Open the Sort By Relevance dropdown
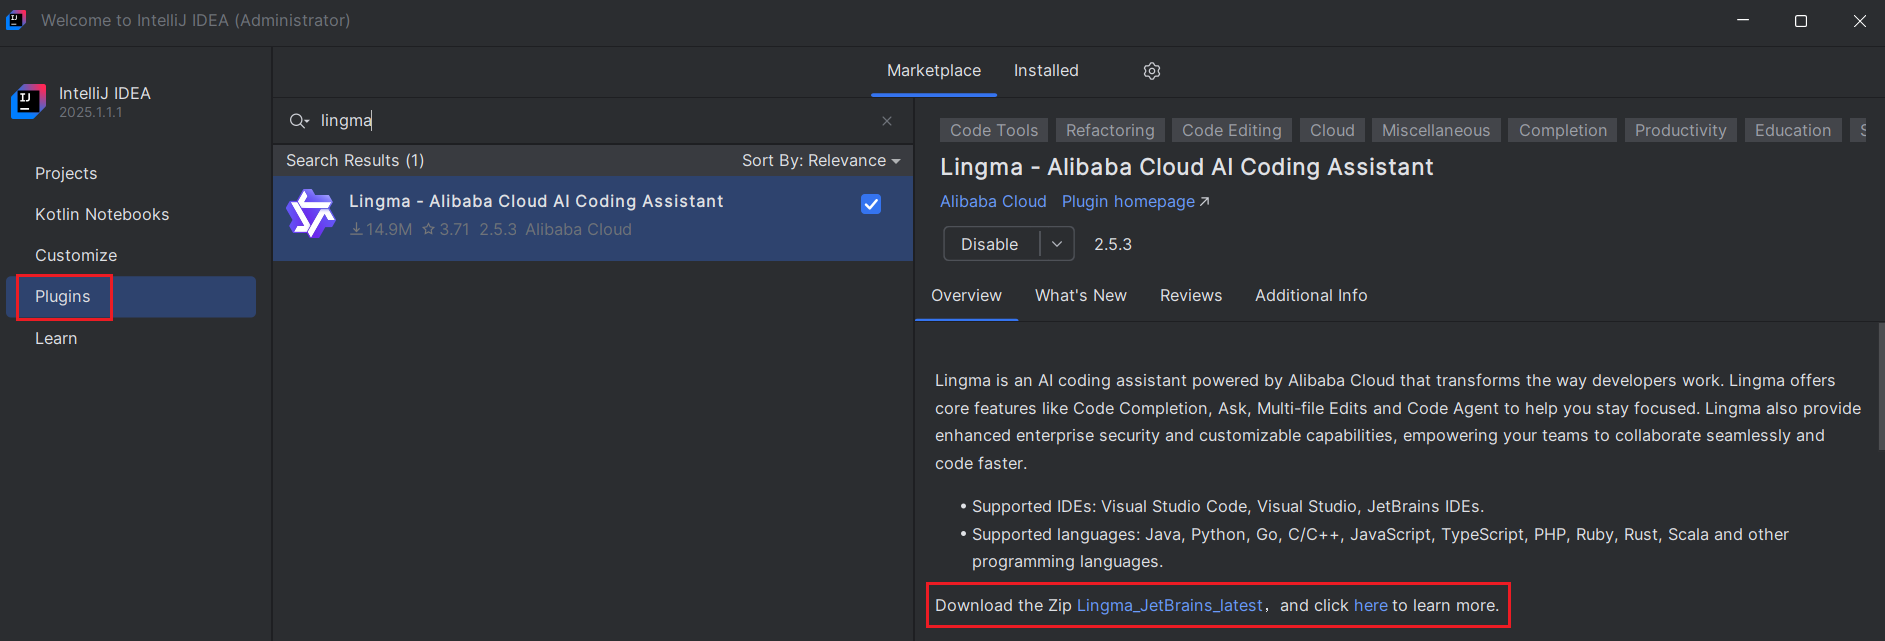 pyautogui.click(x=821, y=161)
